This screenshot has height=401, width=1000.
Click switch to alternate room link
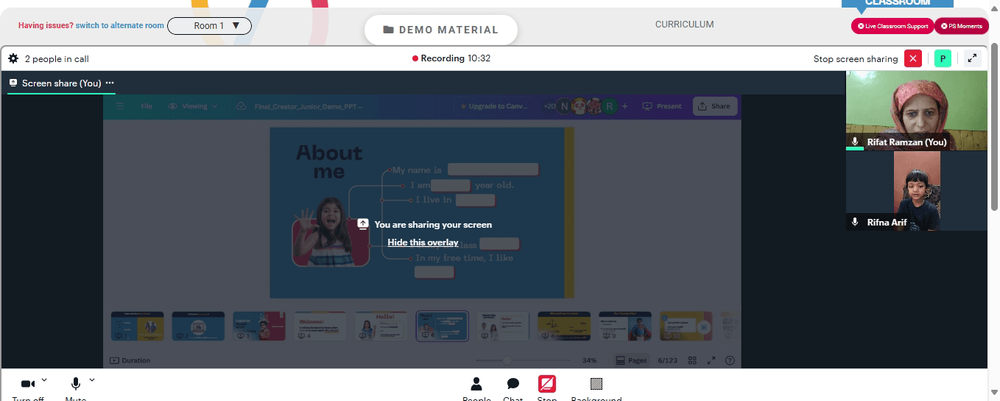tap(120, 26)
